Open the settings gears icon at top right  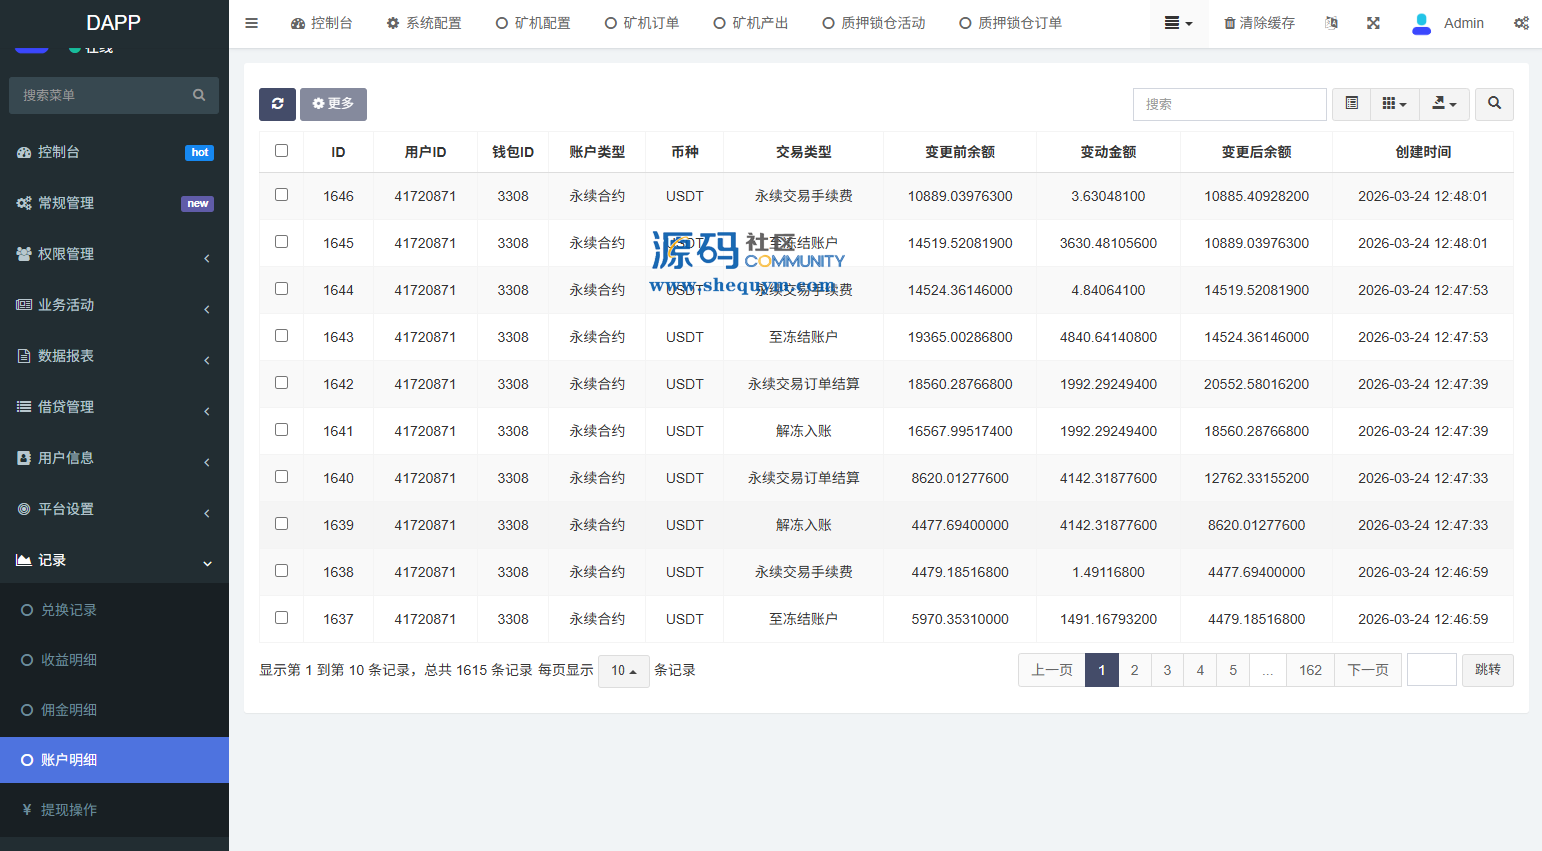click(x=1520, y=23)
